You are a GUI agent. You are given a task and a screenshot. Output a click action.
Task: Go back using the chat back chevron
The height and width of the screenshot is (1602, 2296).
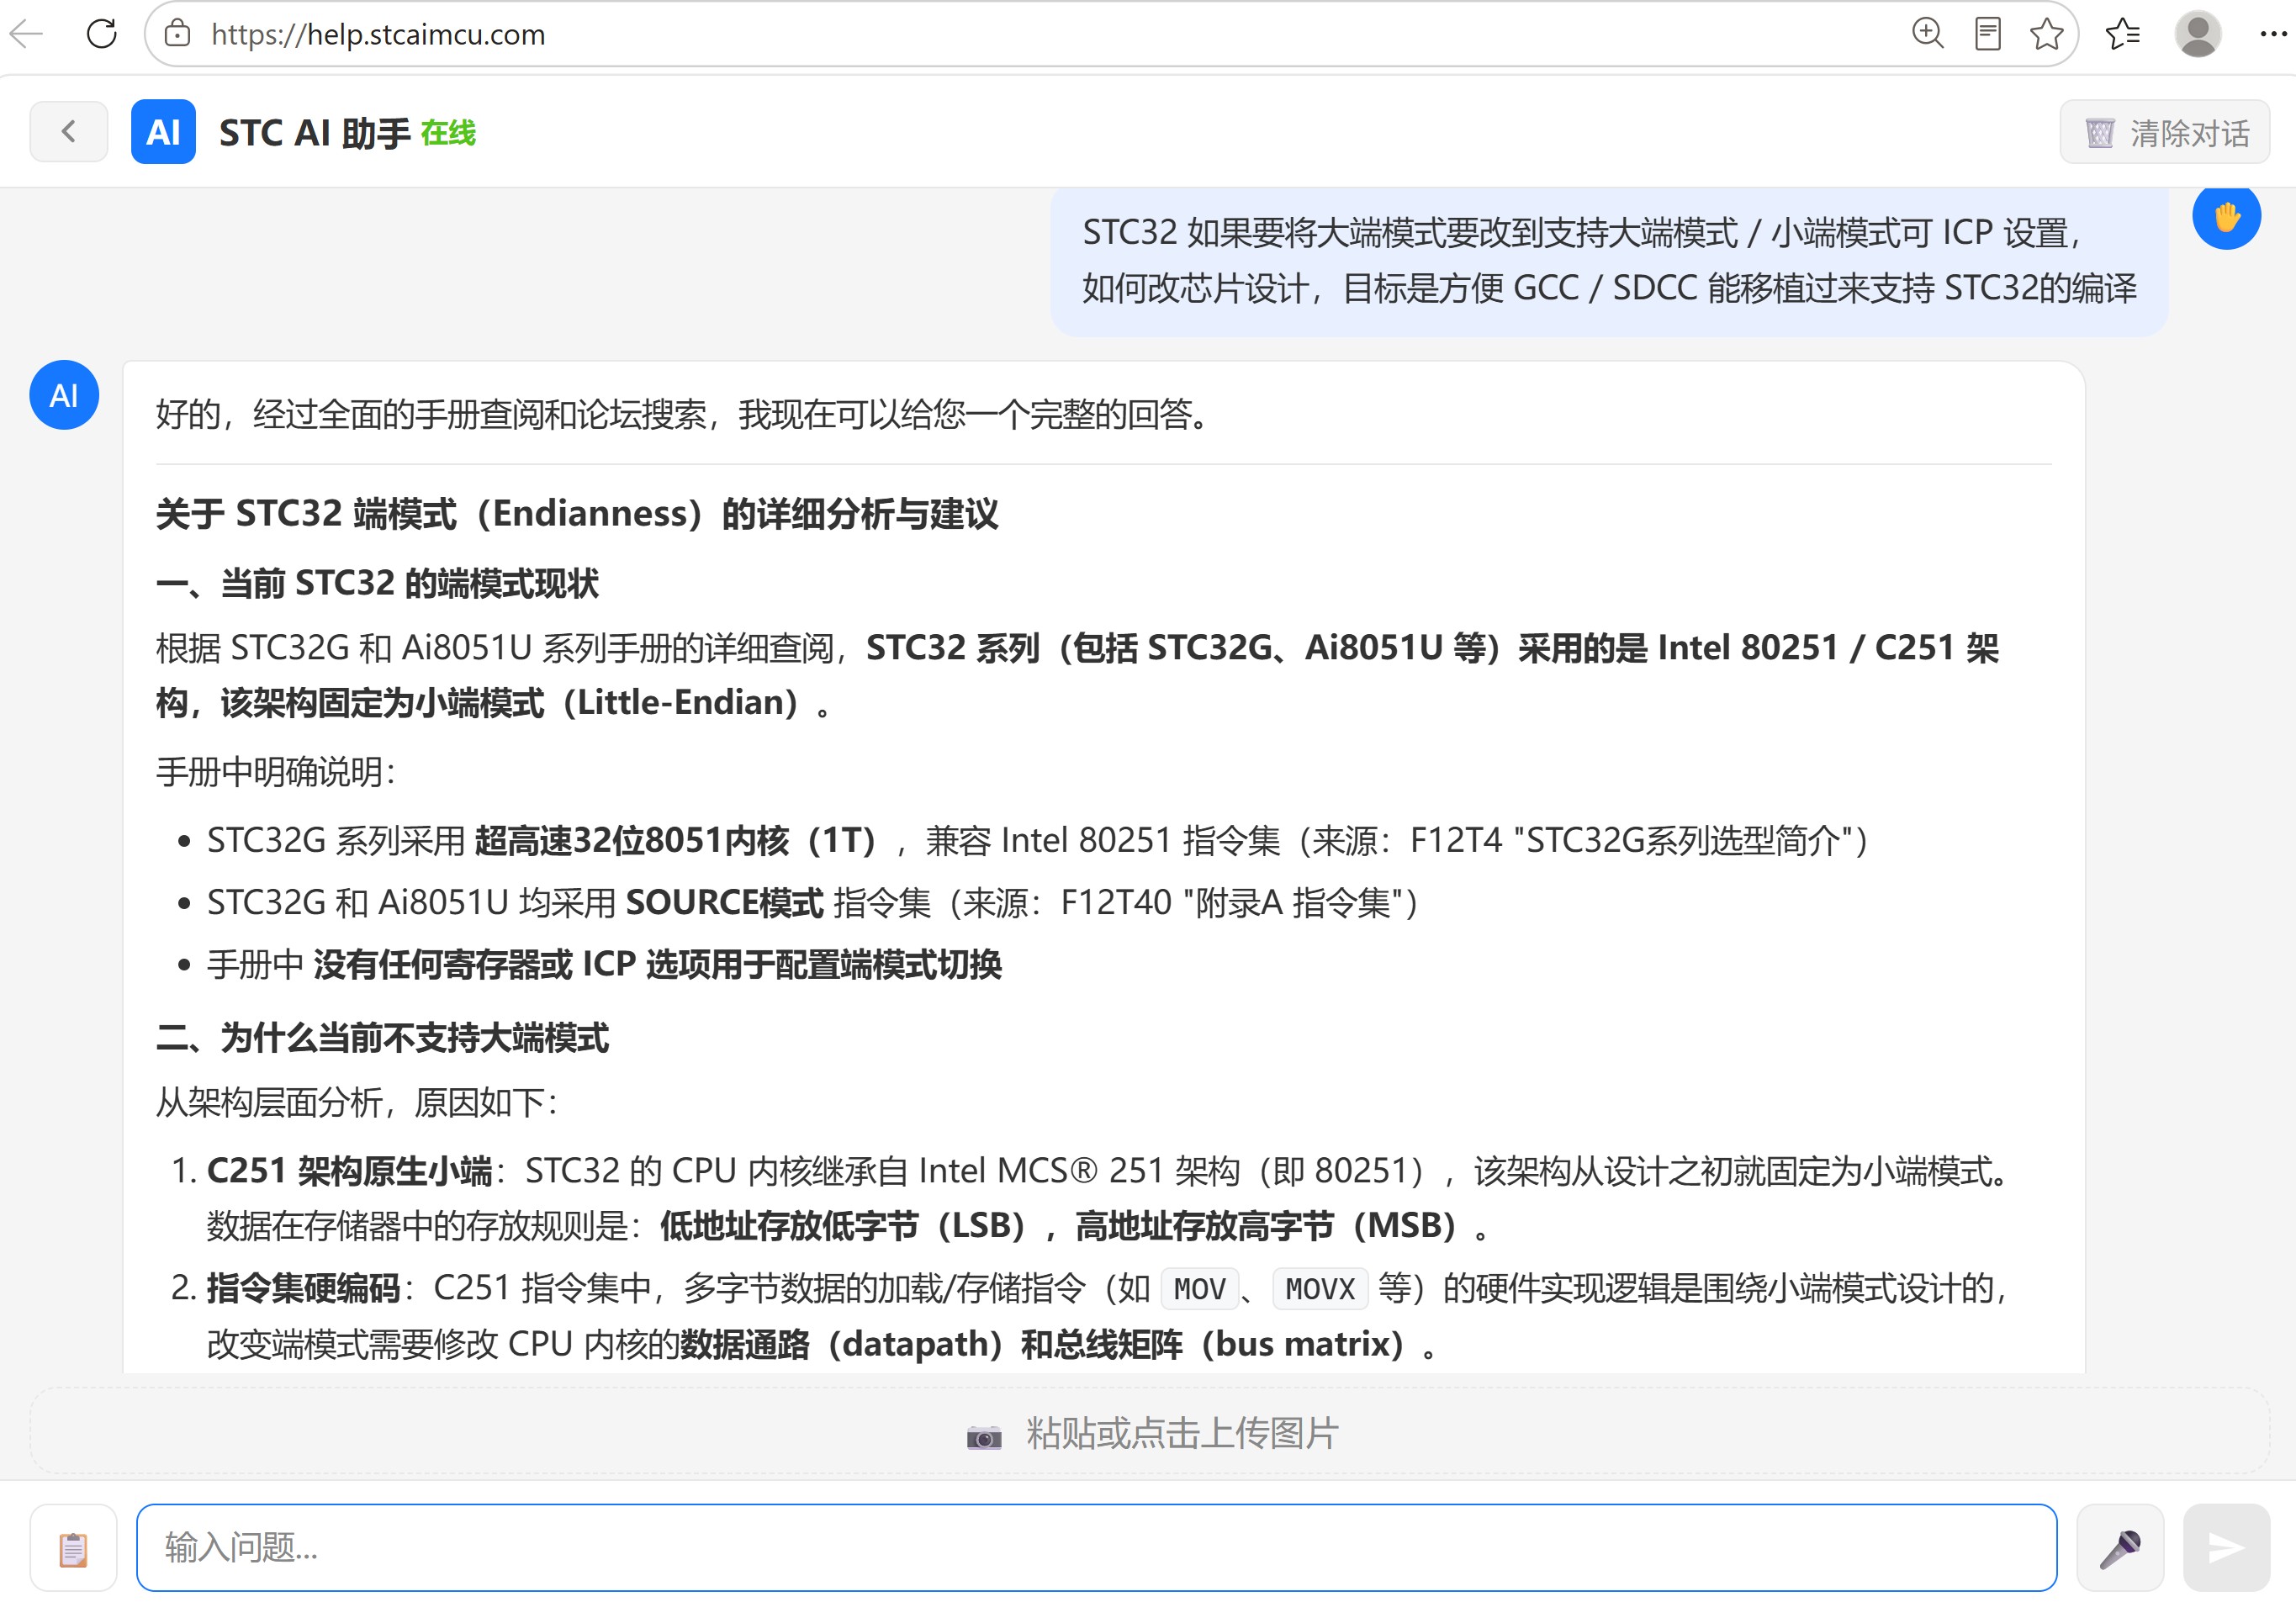coord(68,132)
